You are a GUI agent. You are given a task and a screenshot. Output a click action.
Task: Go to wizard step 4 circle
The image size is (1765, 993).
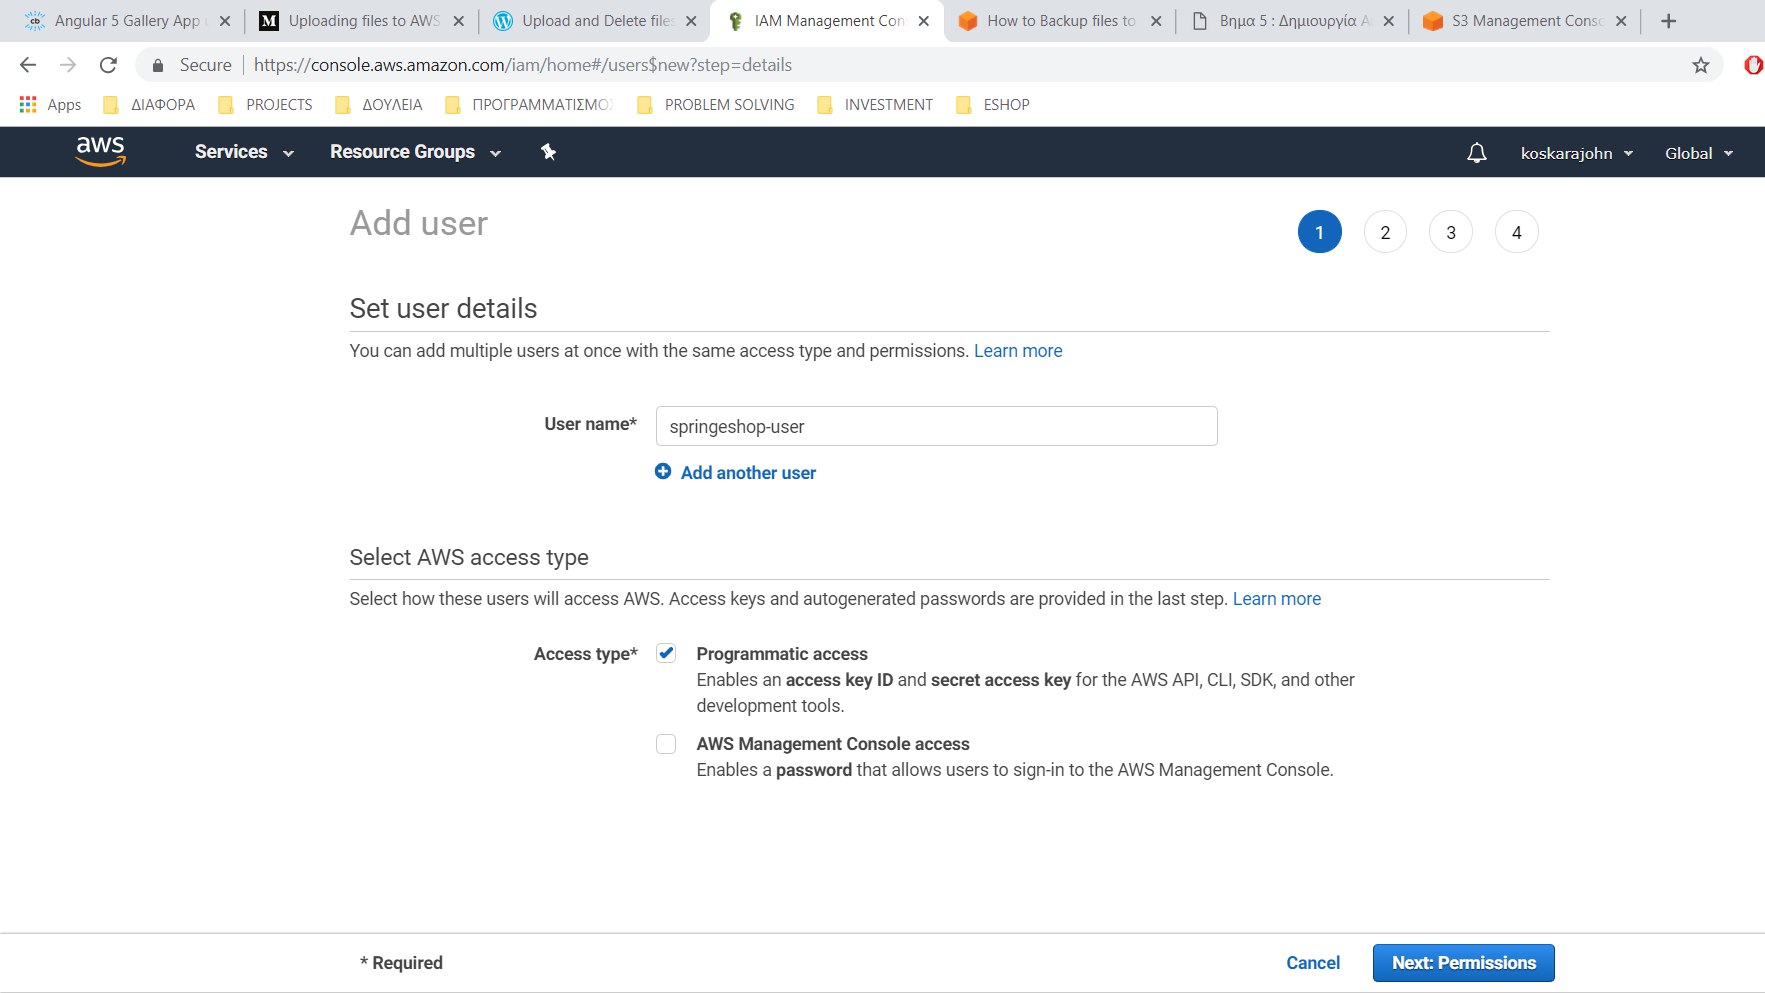click(1517, 232)
